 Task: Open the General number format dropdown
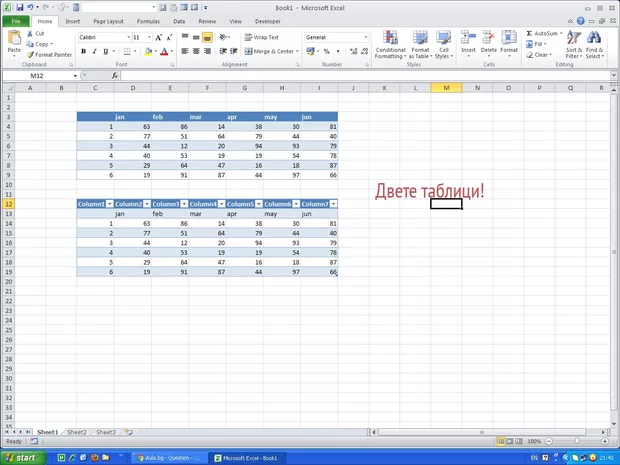click(366, 37)
